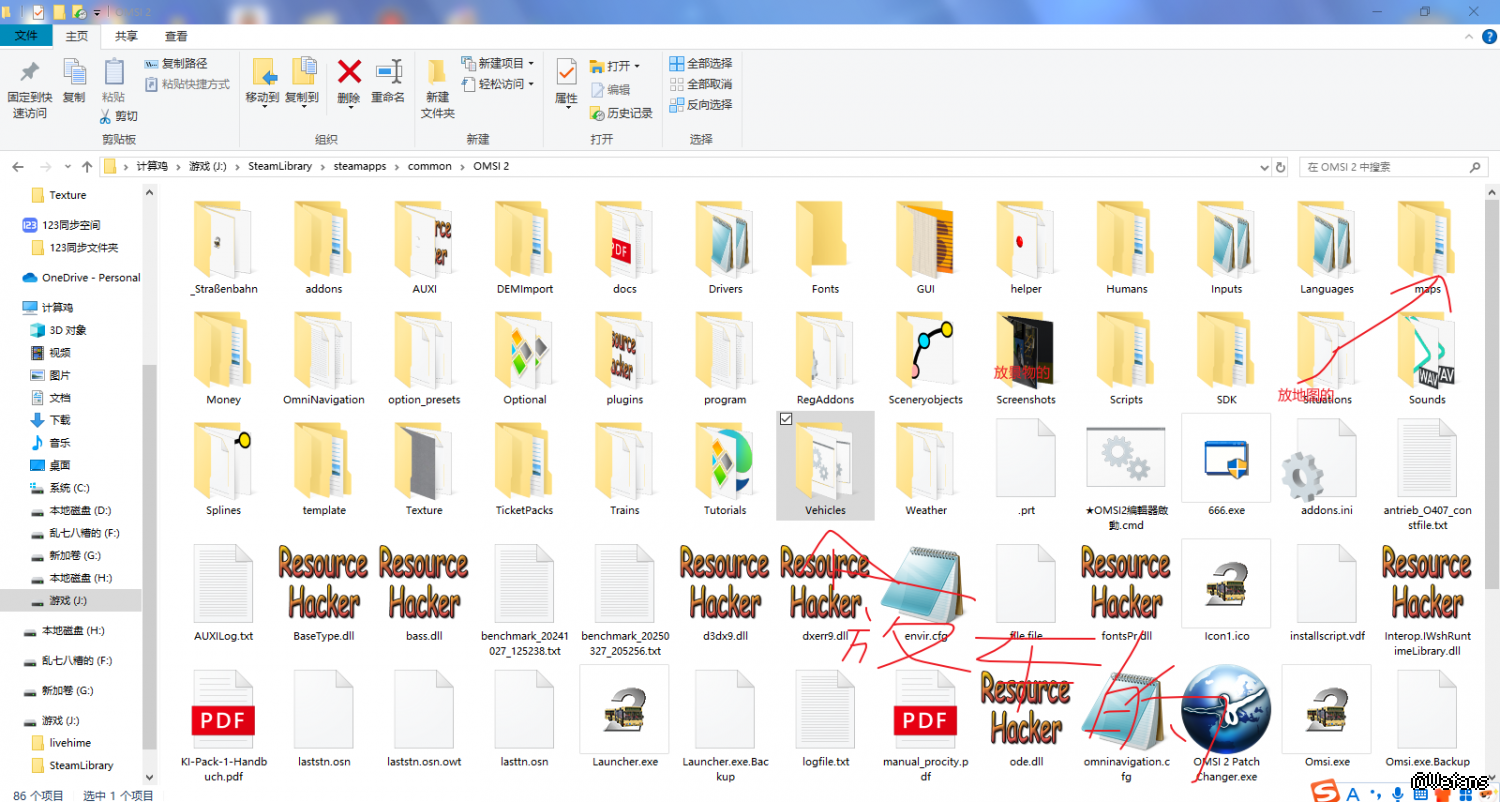Select the Sceneryobjects folder
This screenshot has height=802, width=1500.
point(926,358)
